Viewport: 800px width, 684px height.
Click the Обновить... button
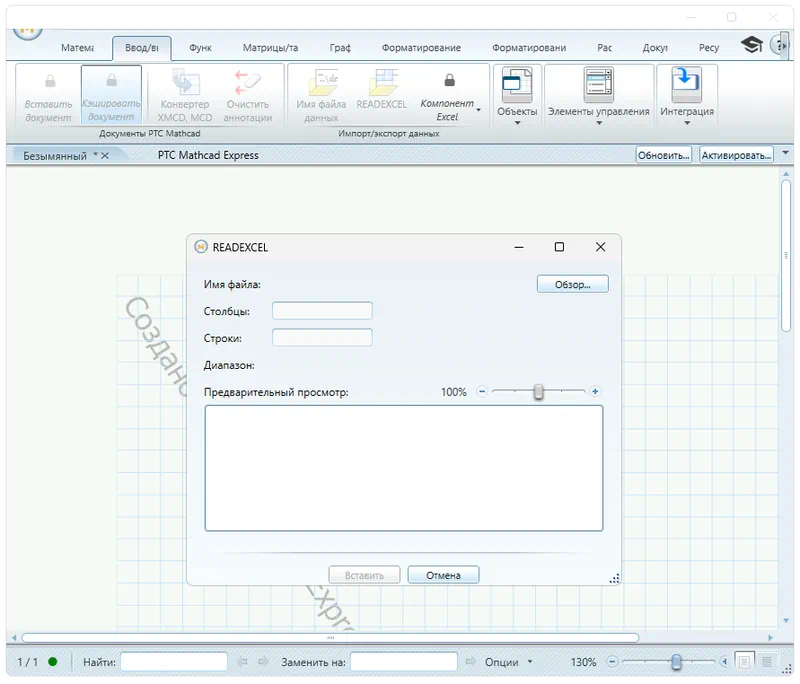tap(663, 155)
